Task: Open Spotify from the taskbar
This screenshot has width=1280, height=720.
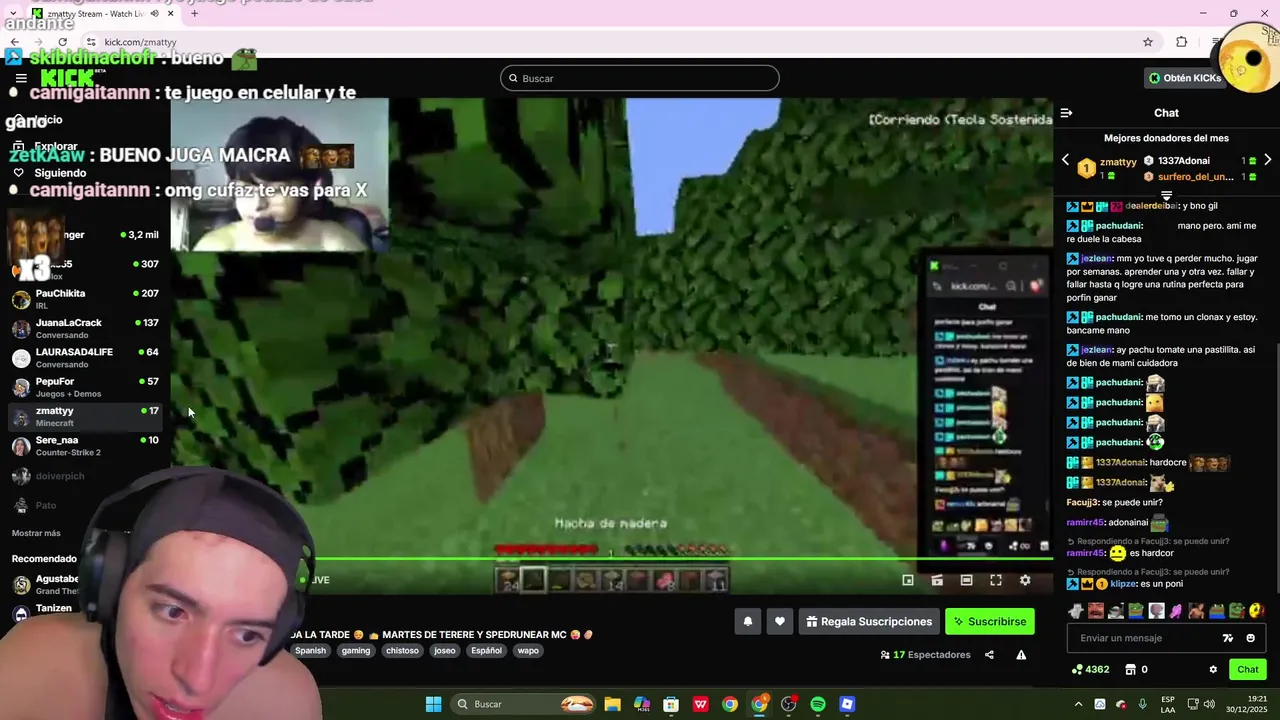Action: (818, 704)
